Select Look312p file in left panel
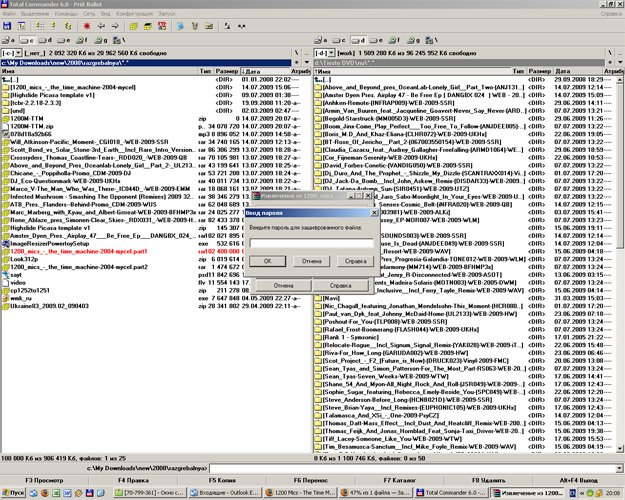This screenshot has height=500, width=625. 24,259
